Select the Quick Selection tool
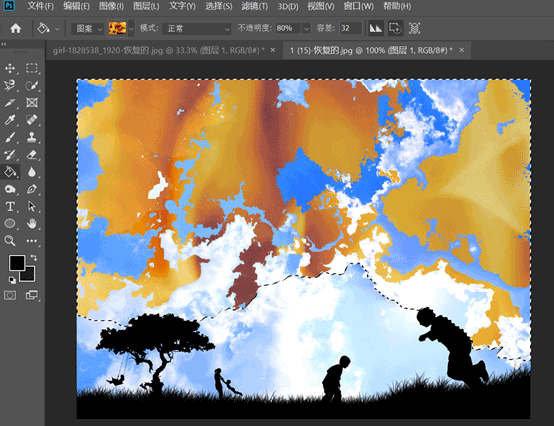The image size is (554, 426). tap(32, 85)
